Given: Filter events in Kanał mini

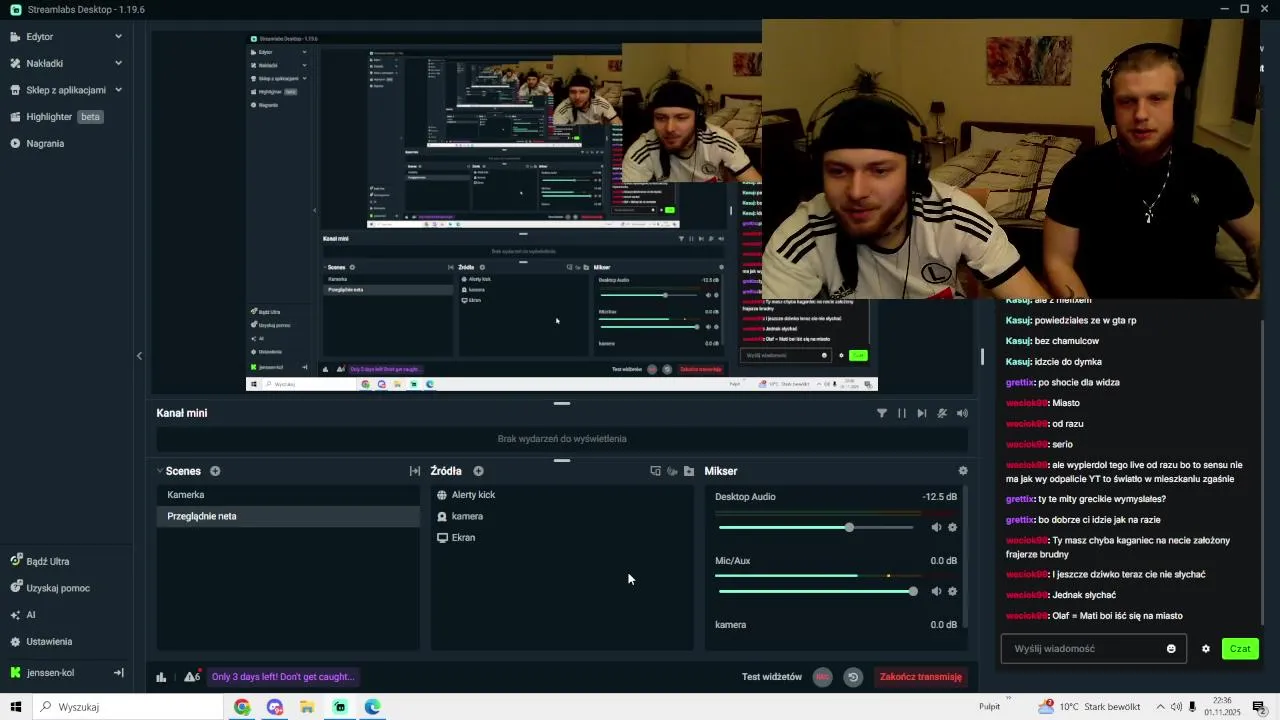Looking at the screenshot, I should tap(881, 413).
